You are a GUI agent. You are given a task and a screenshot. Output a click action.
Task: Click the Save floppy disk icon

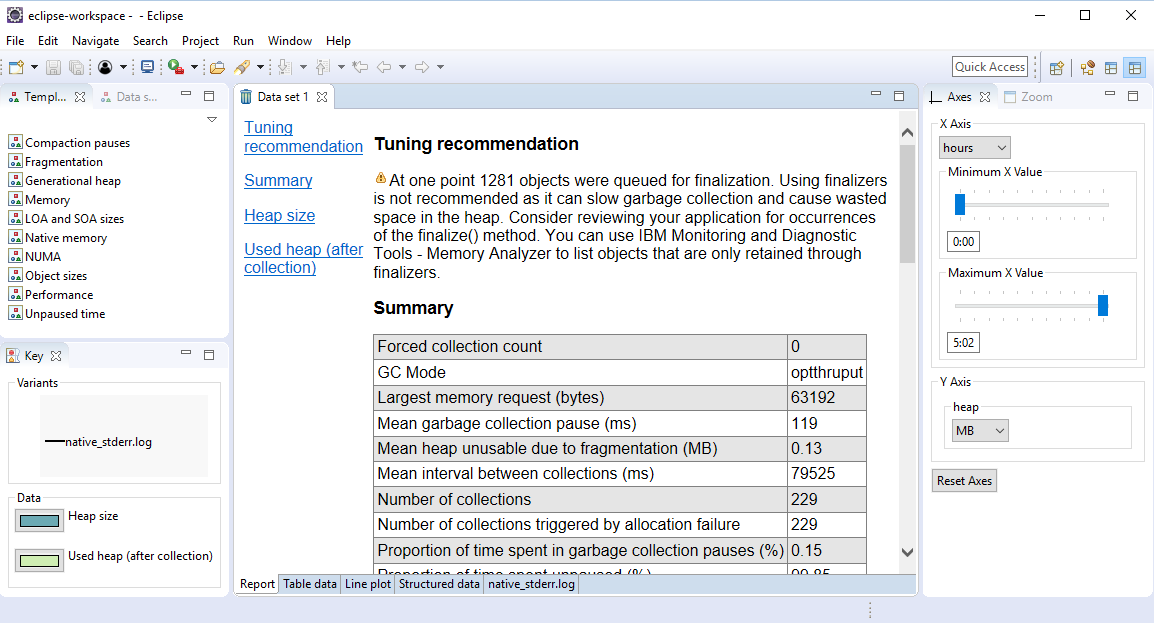(53, 68)
